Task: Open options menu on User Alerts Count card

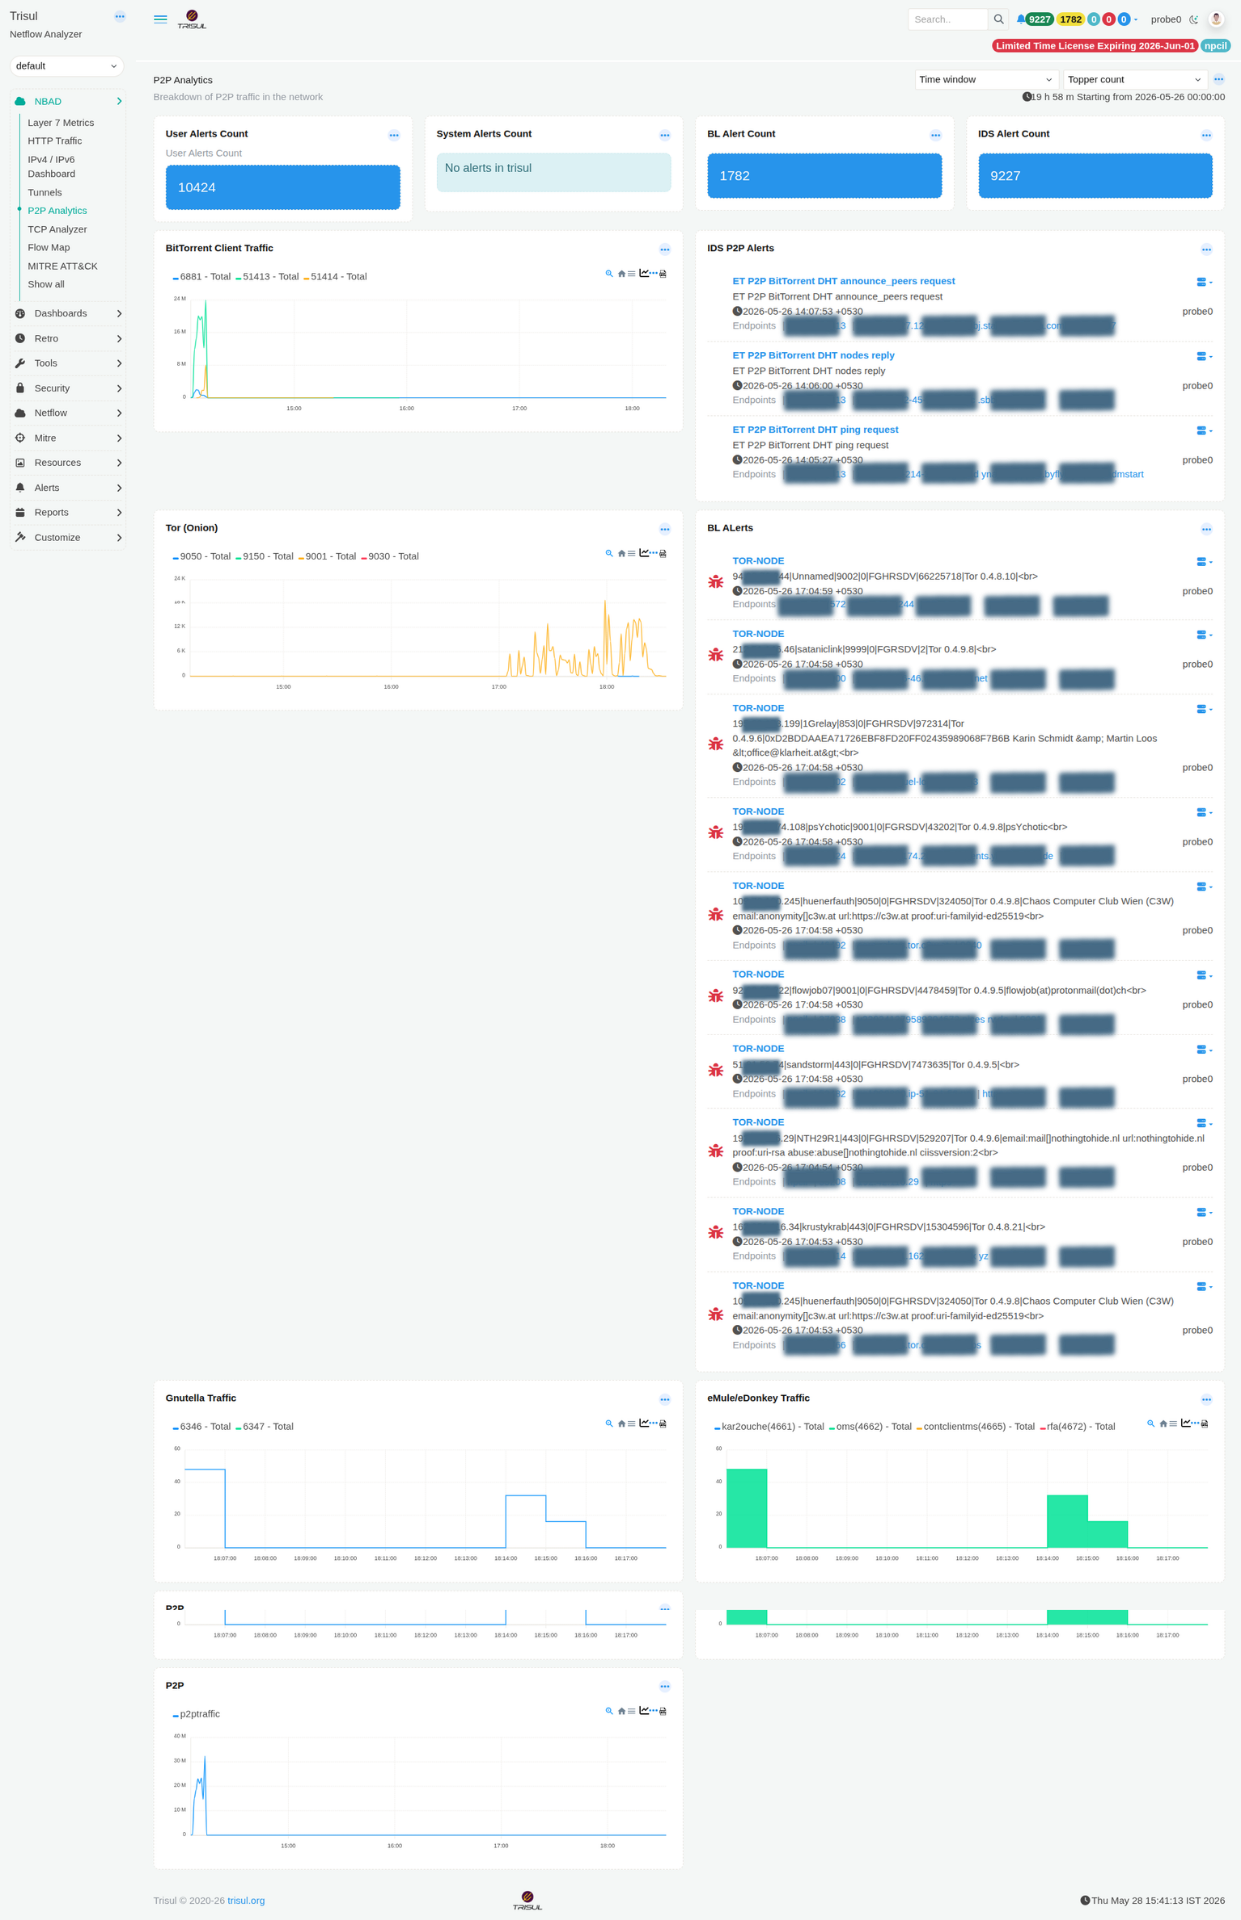Action: click(394, 135)
